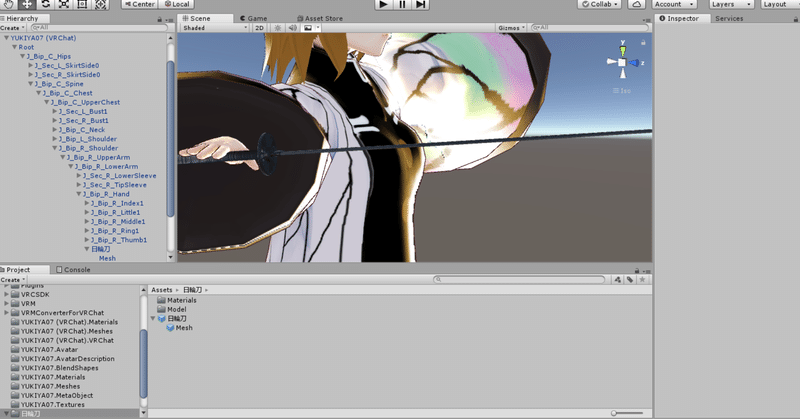
Task: Click the Search by Label tag icon
Action: 630,280
